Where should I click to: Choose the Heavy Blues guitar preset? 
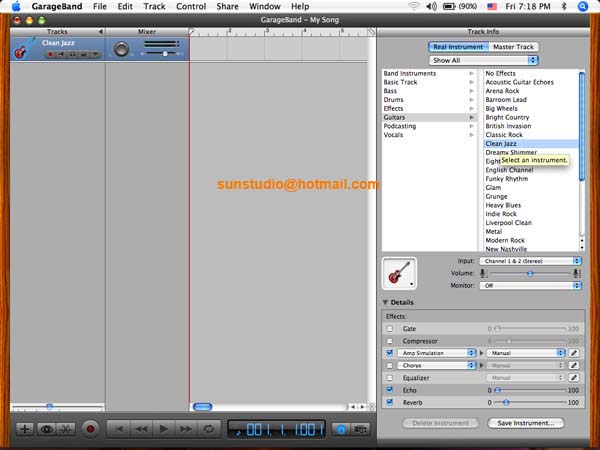[x=531, y=205]
